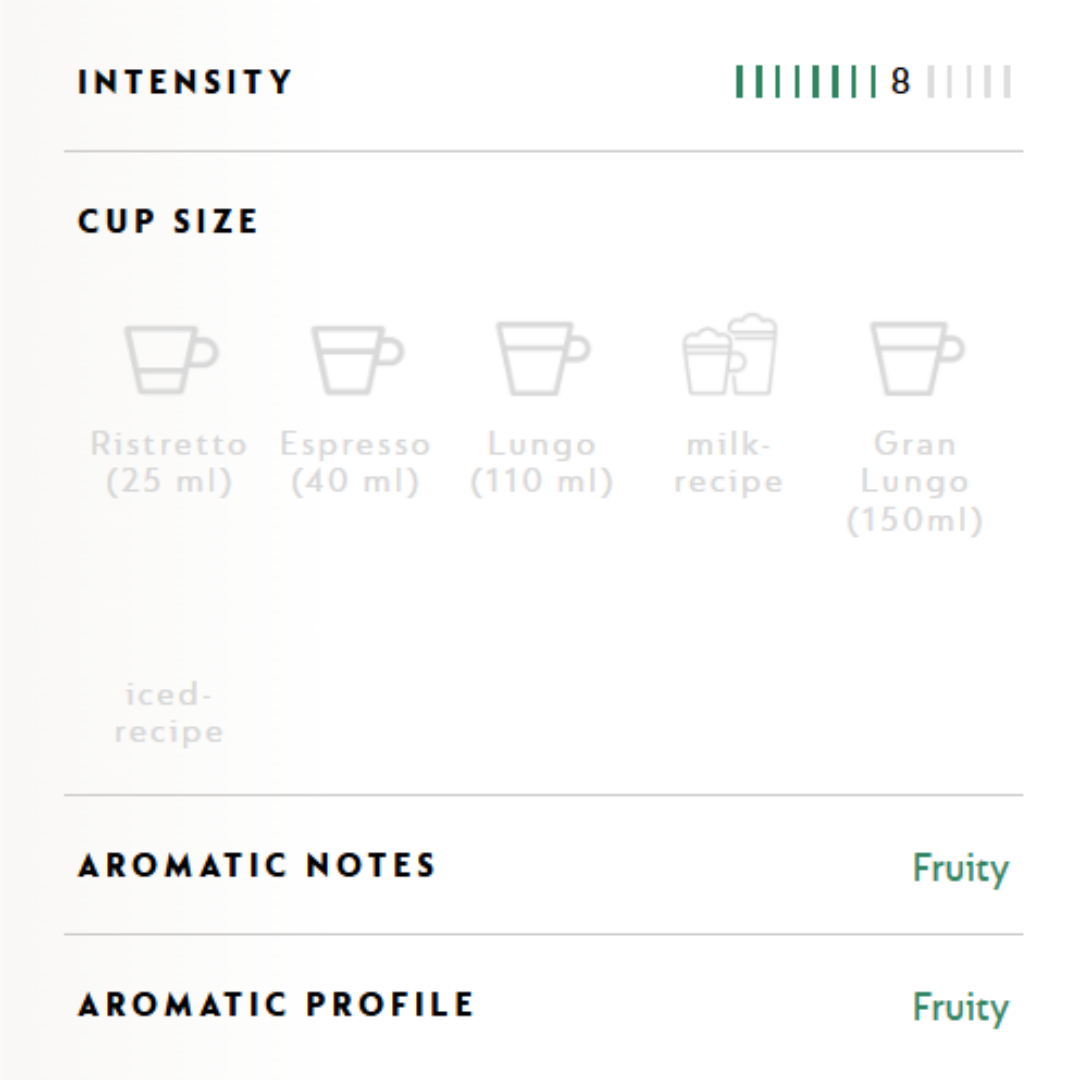Image resolution: width=1080 pixels, height=1080 pixels.
Task: Click the intensity number 8
Action: click(x=900, y=81)
